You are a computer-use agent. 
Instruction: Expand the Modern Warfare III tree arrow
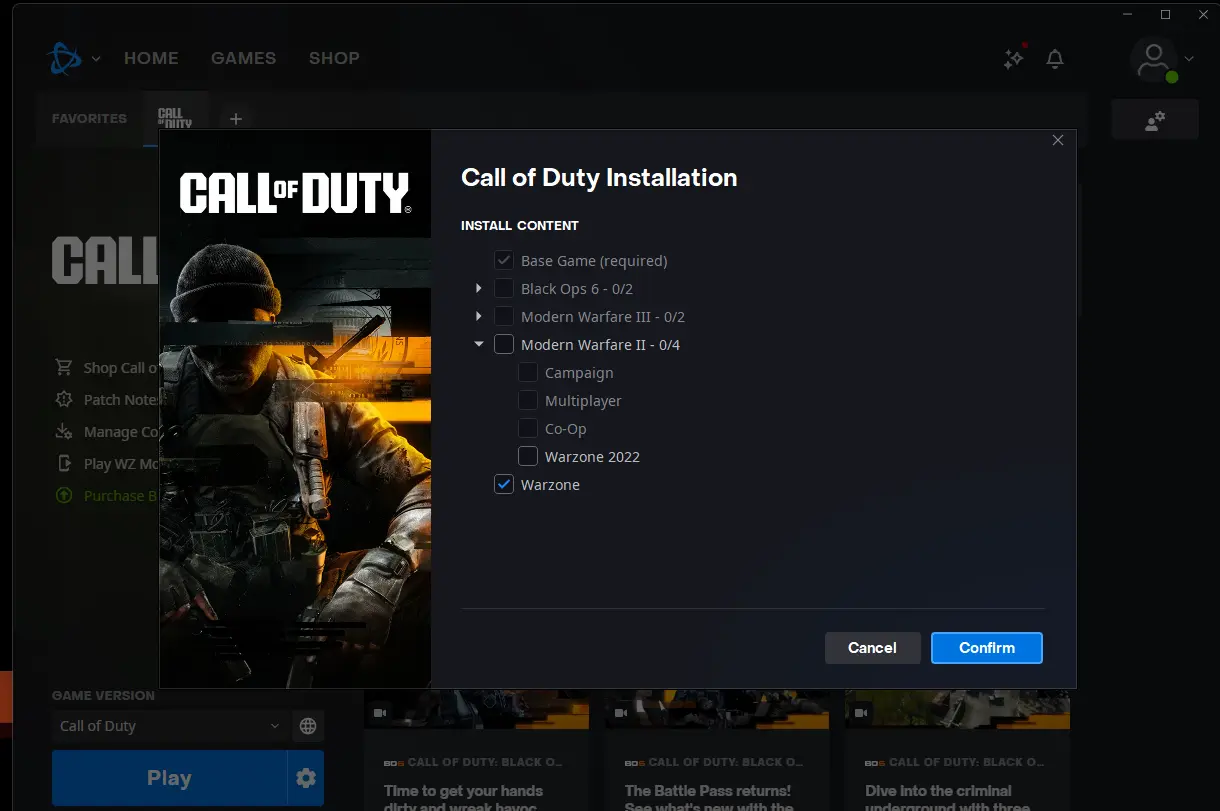[479, 316]
